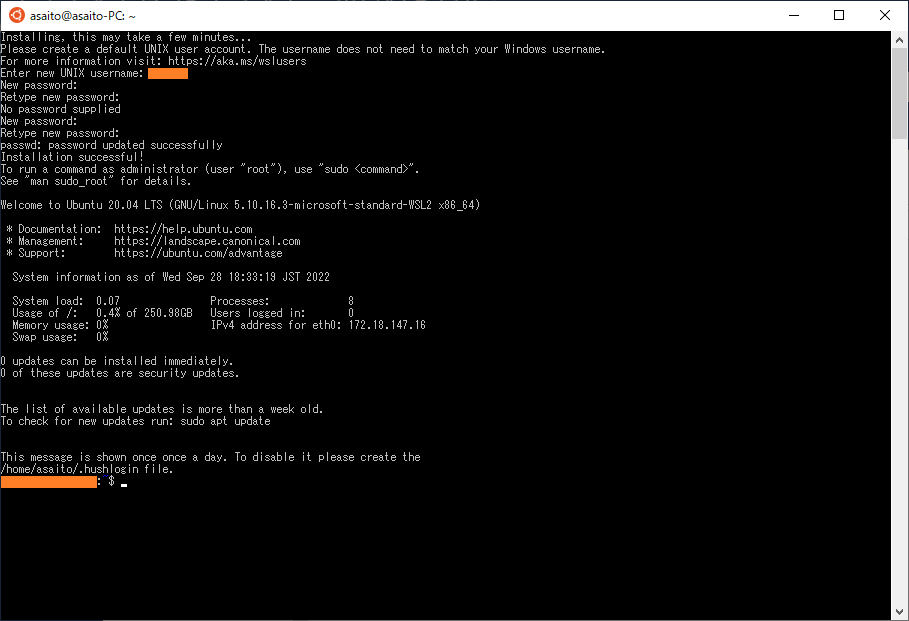Click the vertical scrollbar thumb
This screenshot has height=621, width=909.
click(899, 93)
